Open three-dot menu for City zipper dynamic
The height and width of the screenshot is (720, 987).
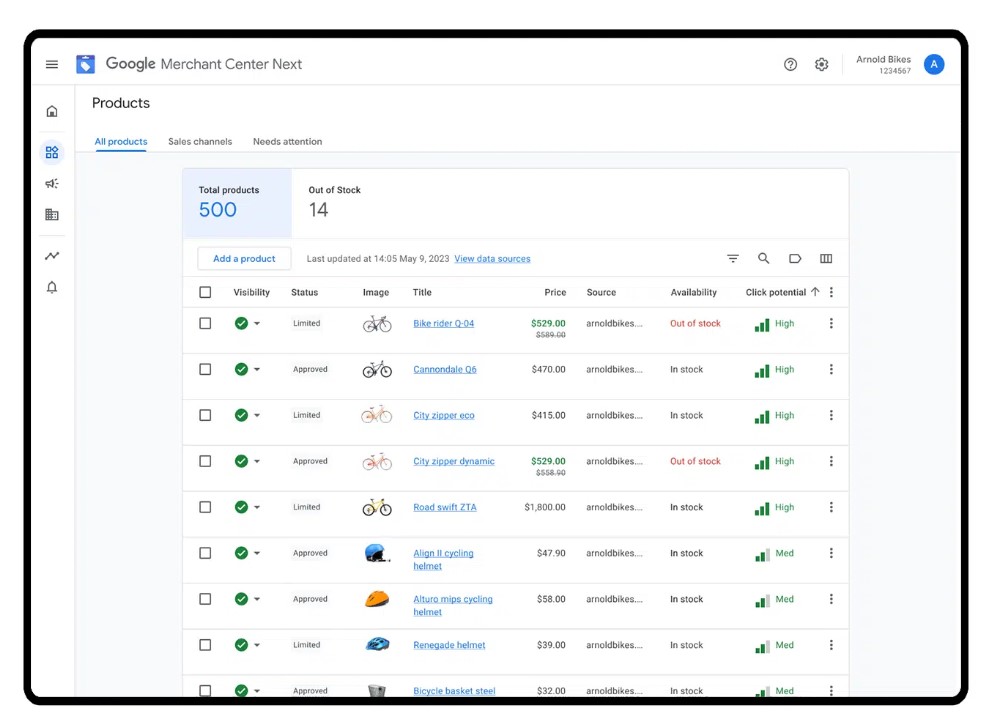coord(832,461)
